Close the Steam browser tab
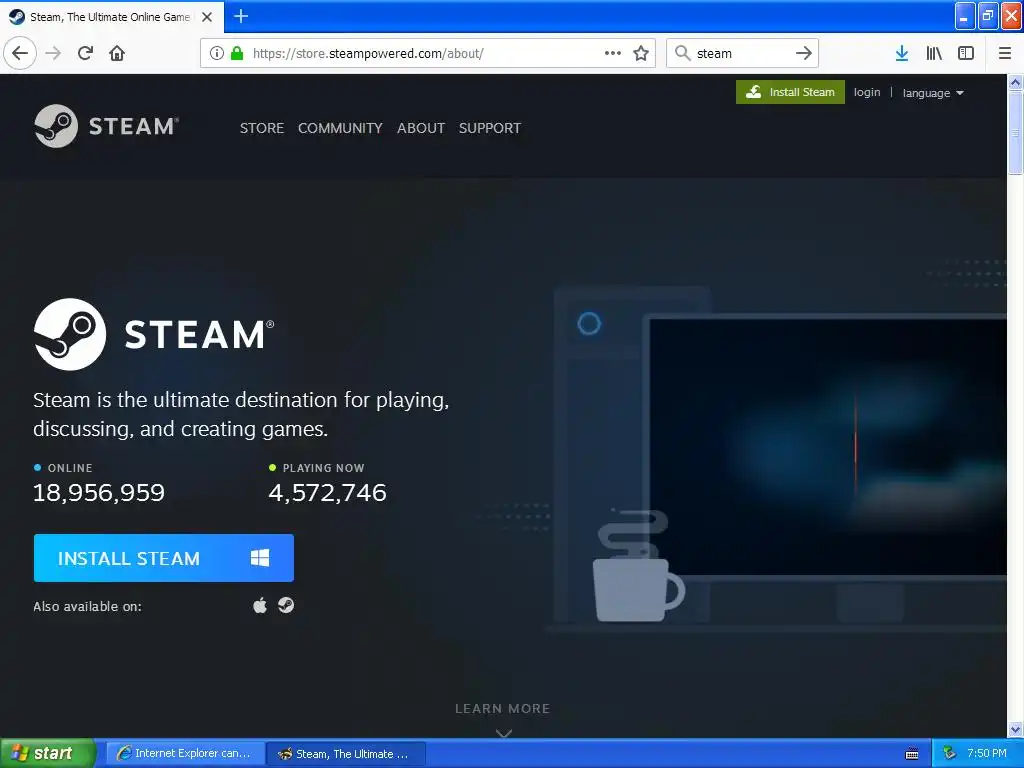Screen dimensions: 1024x768 [207, 17]
